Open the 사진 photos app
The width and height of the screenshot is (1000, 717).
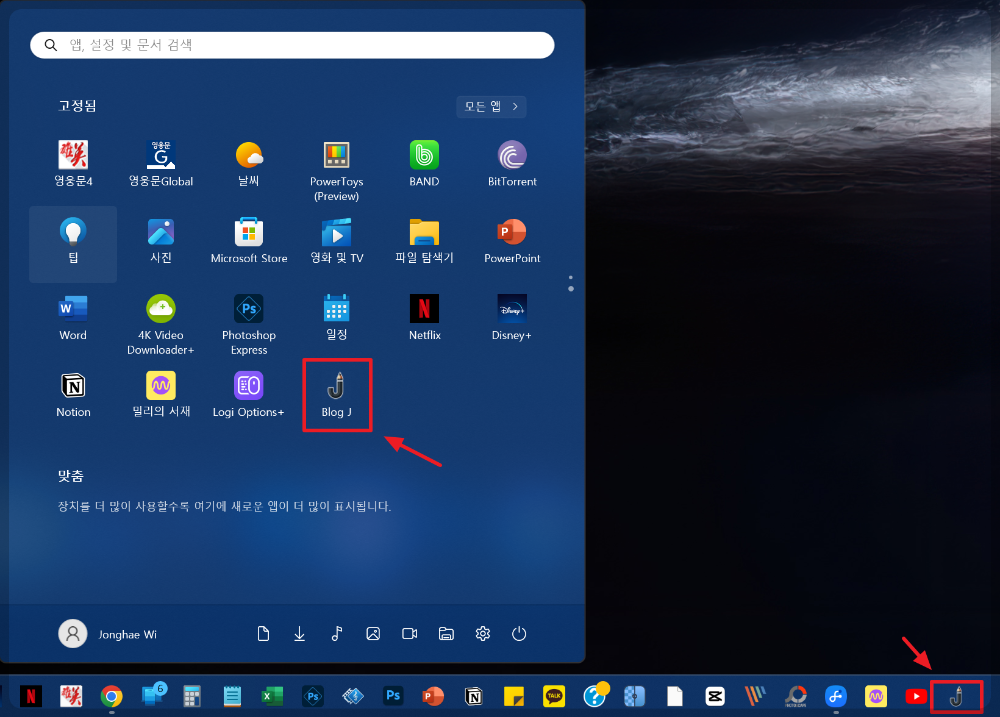(x=161, y=241)
